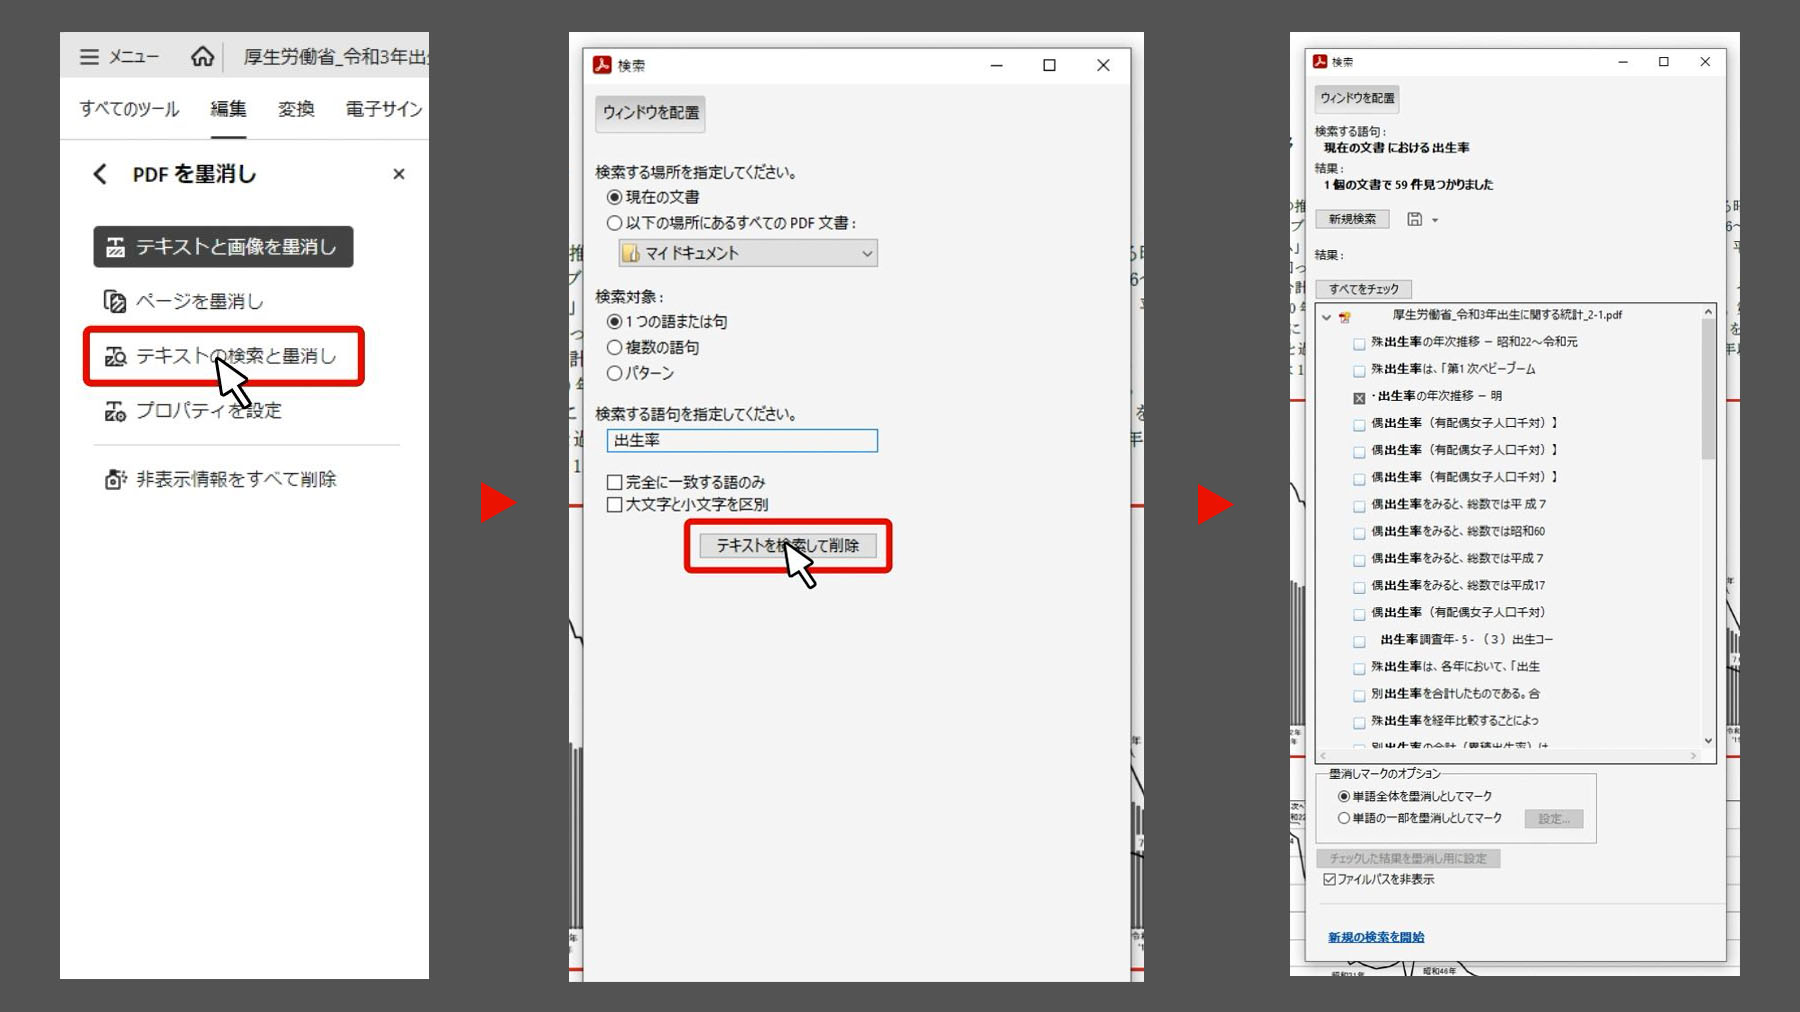Open the 電子サイン tab
The image size is (1800, 1012).
[384, 109]
